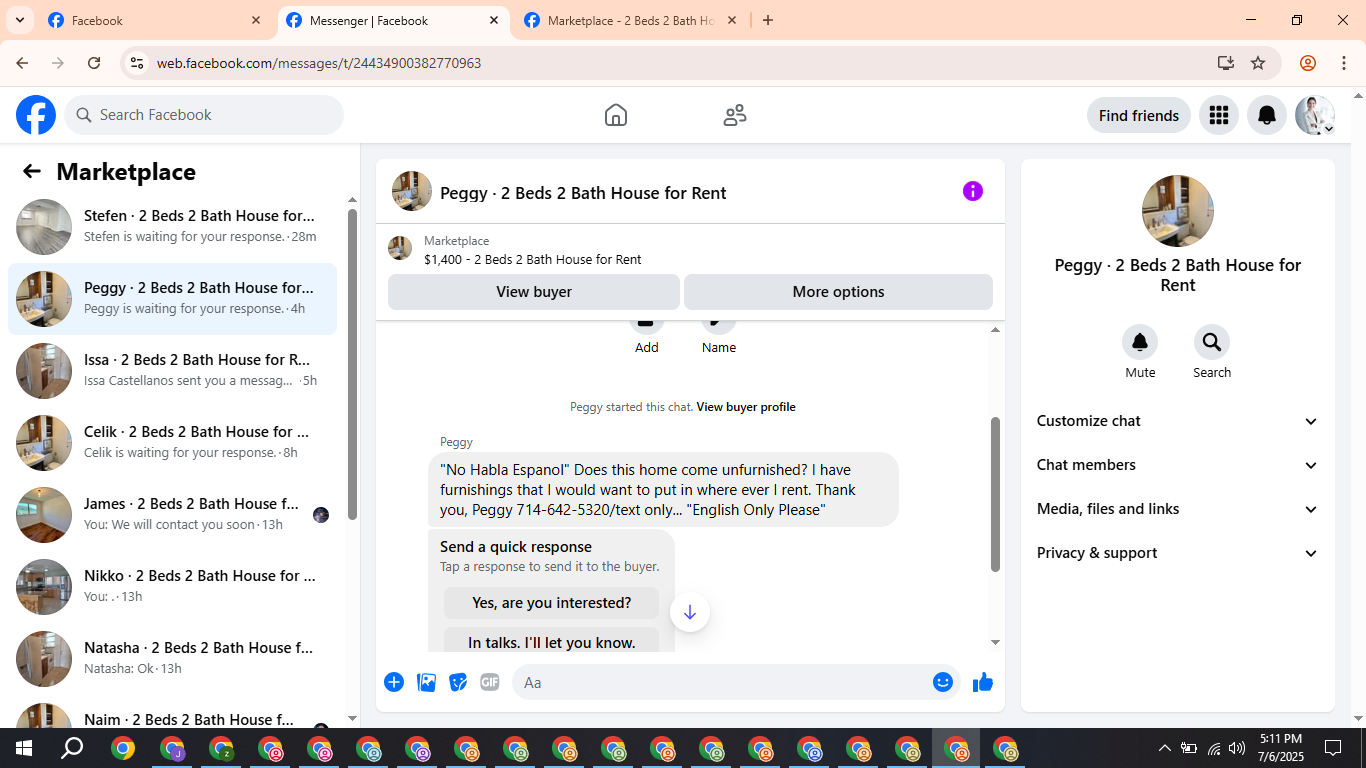Choose a sticker from composer
This screenshot has height=768, width=1366.
(x=458, y=682)
